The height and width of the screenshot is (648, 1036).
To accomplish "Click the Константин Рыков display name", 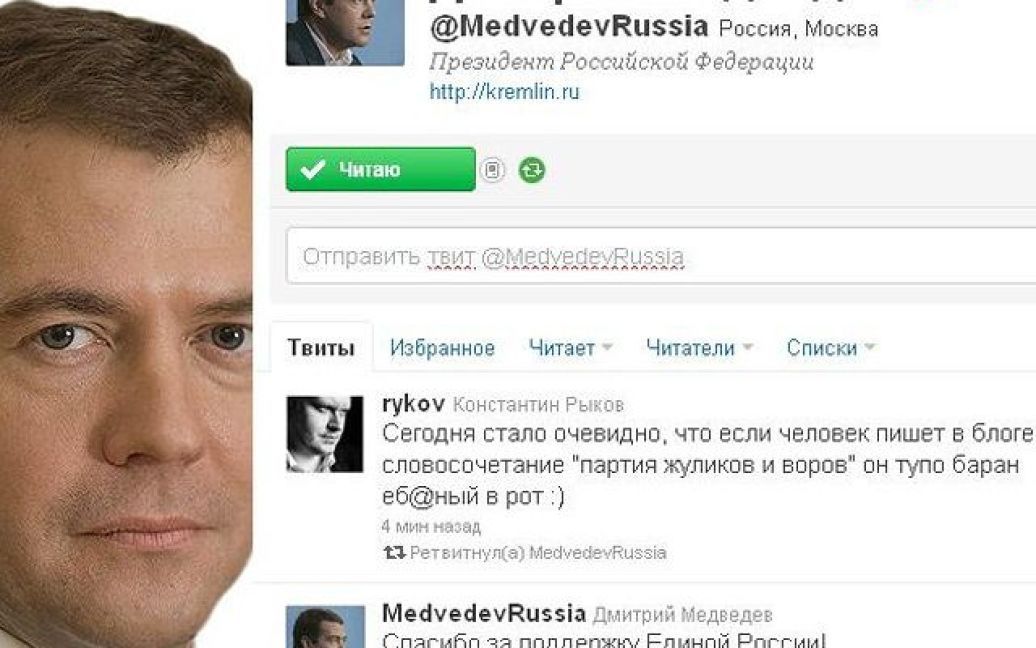I will (x=538, y=405).
